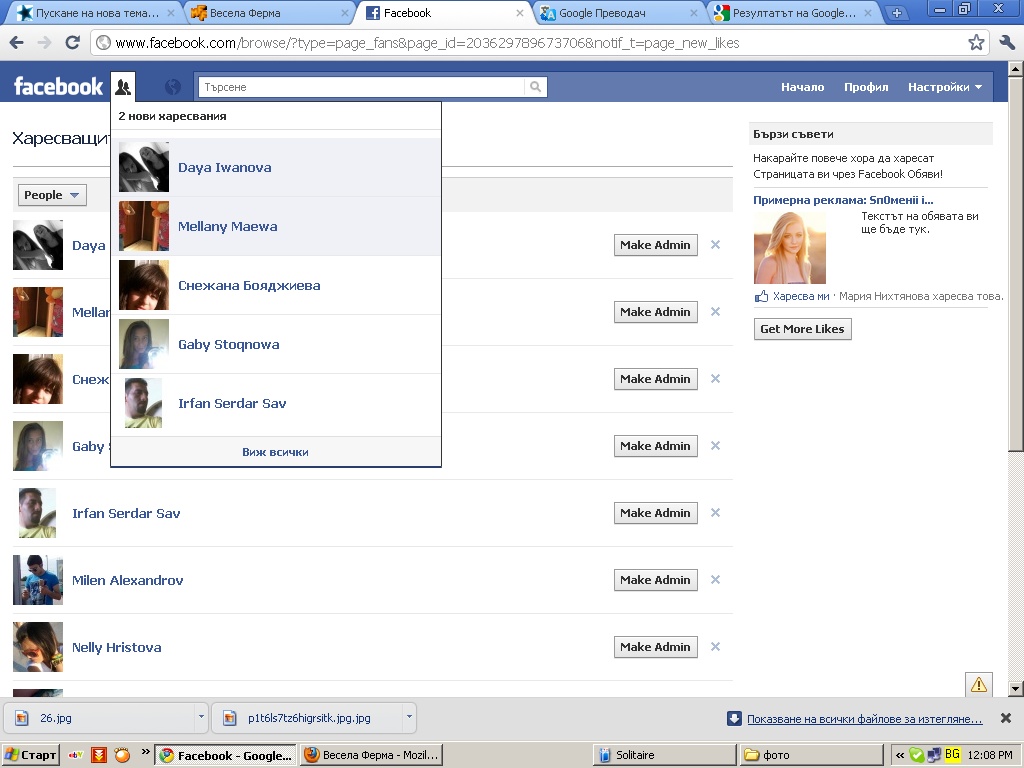This screenshot has height=768, width=1024.
Task: Open Профил in header
Action: [x=866, y=87]
